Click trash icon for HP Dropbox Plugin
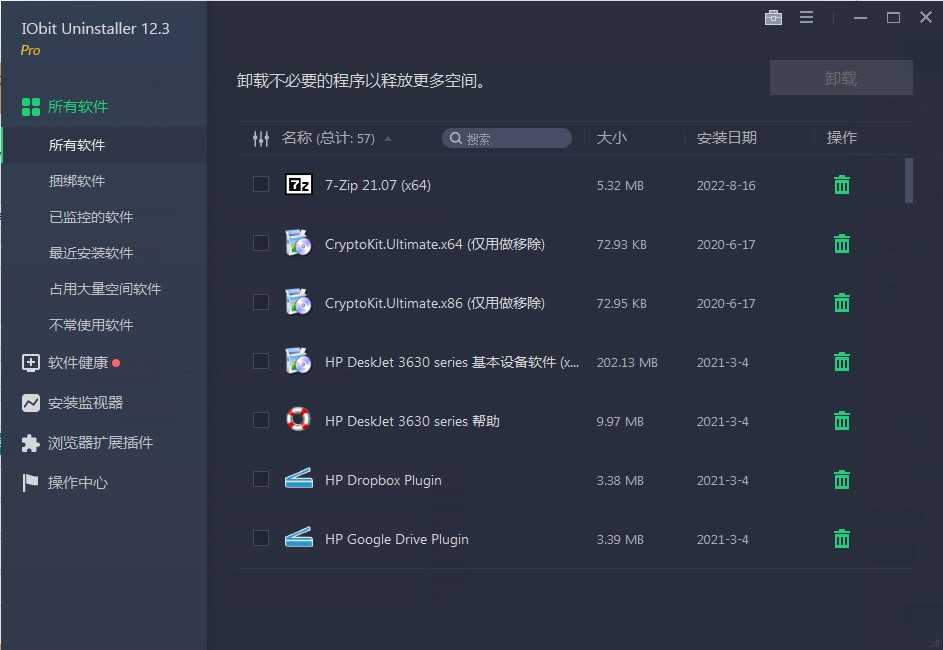 coord(842,479)
